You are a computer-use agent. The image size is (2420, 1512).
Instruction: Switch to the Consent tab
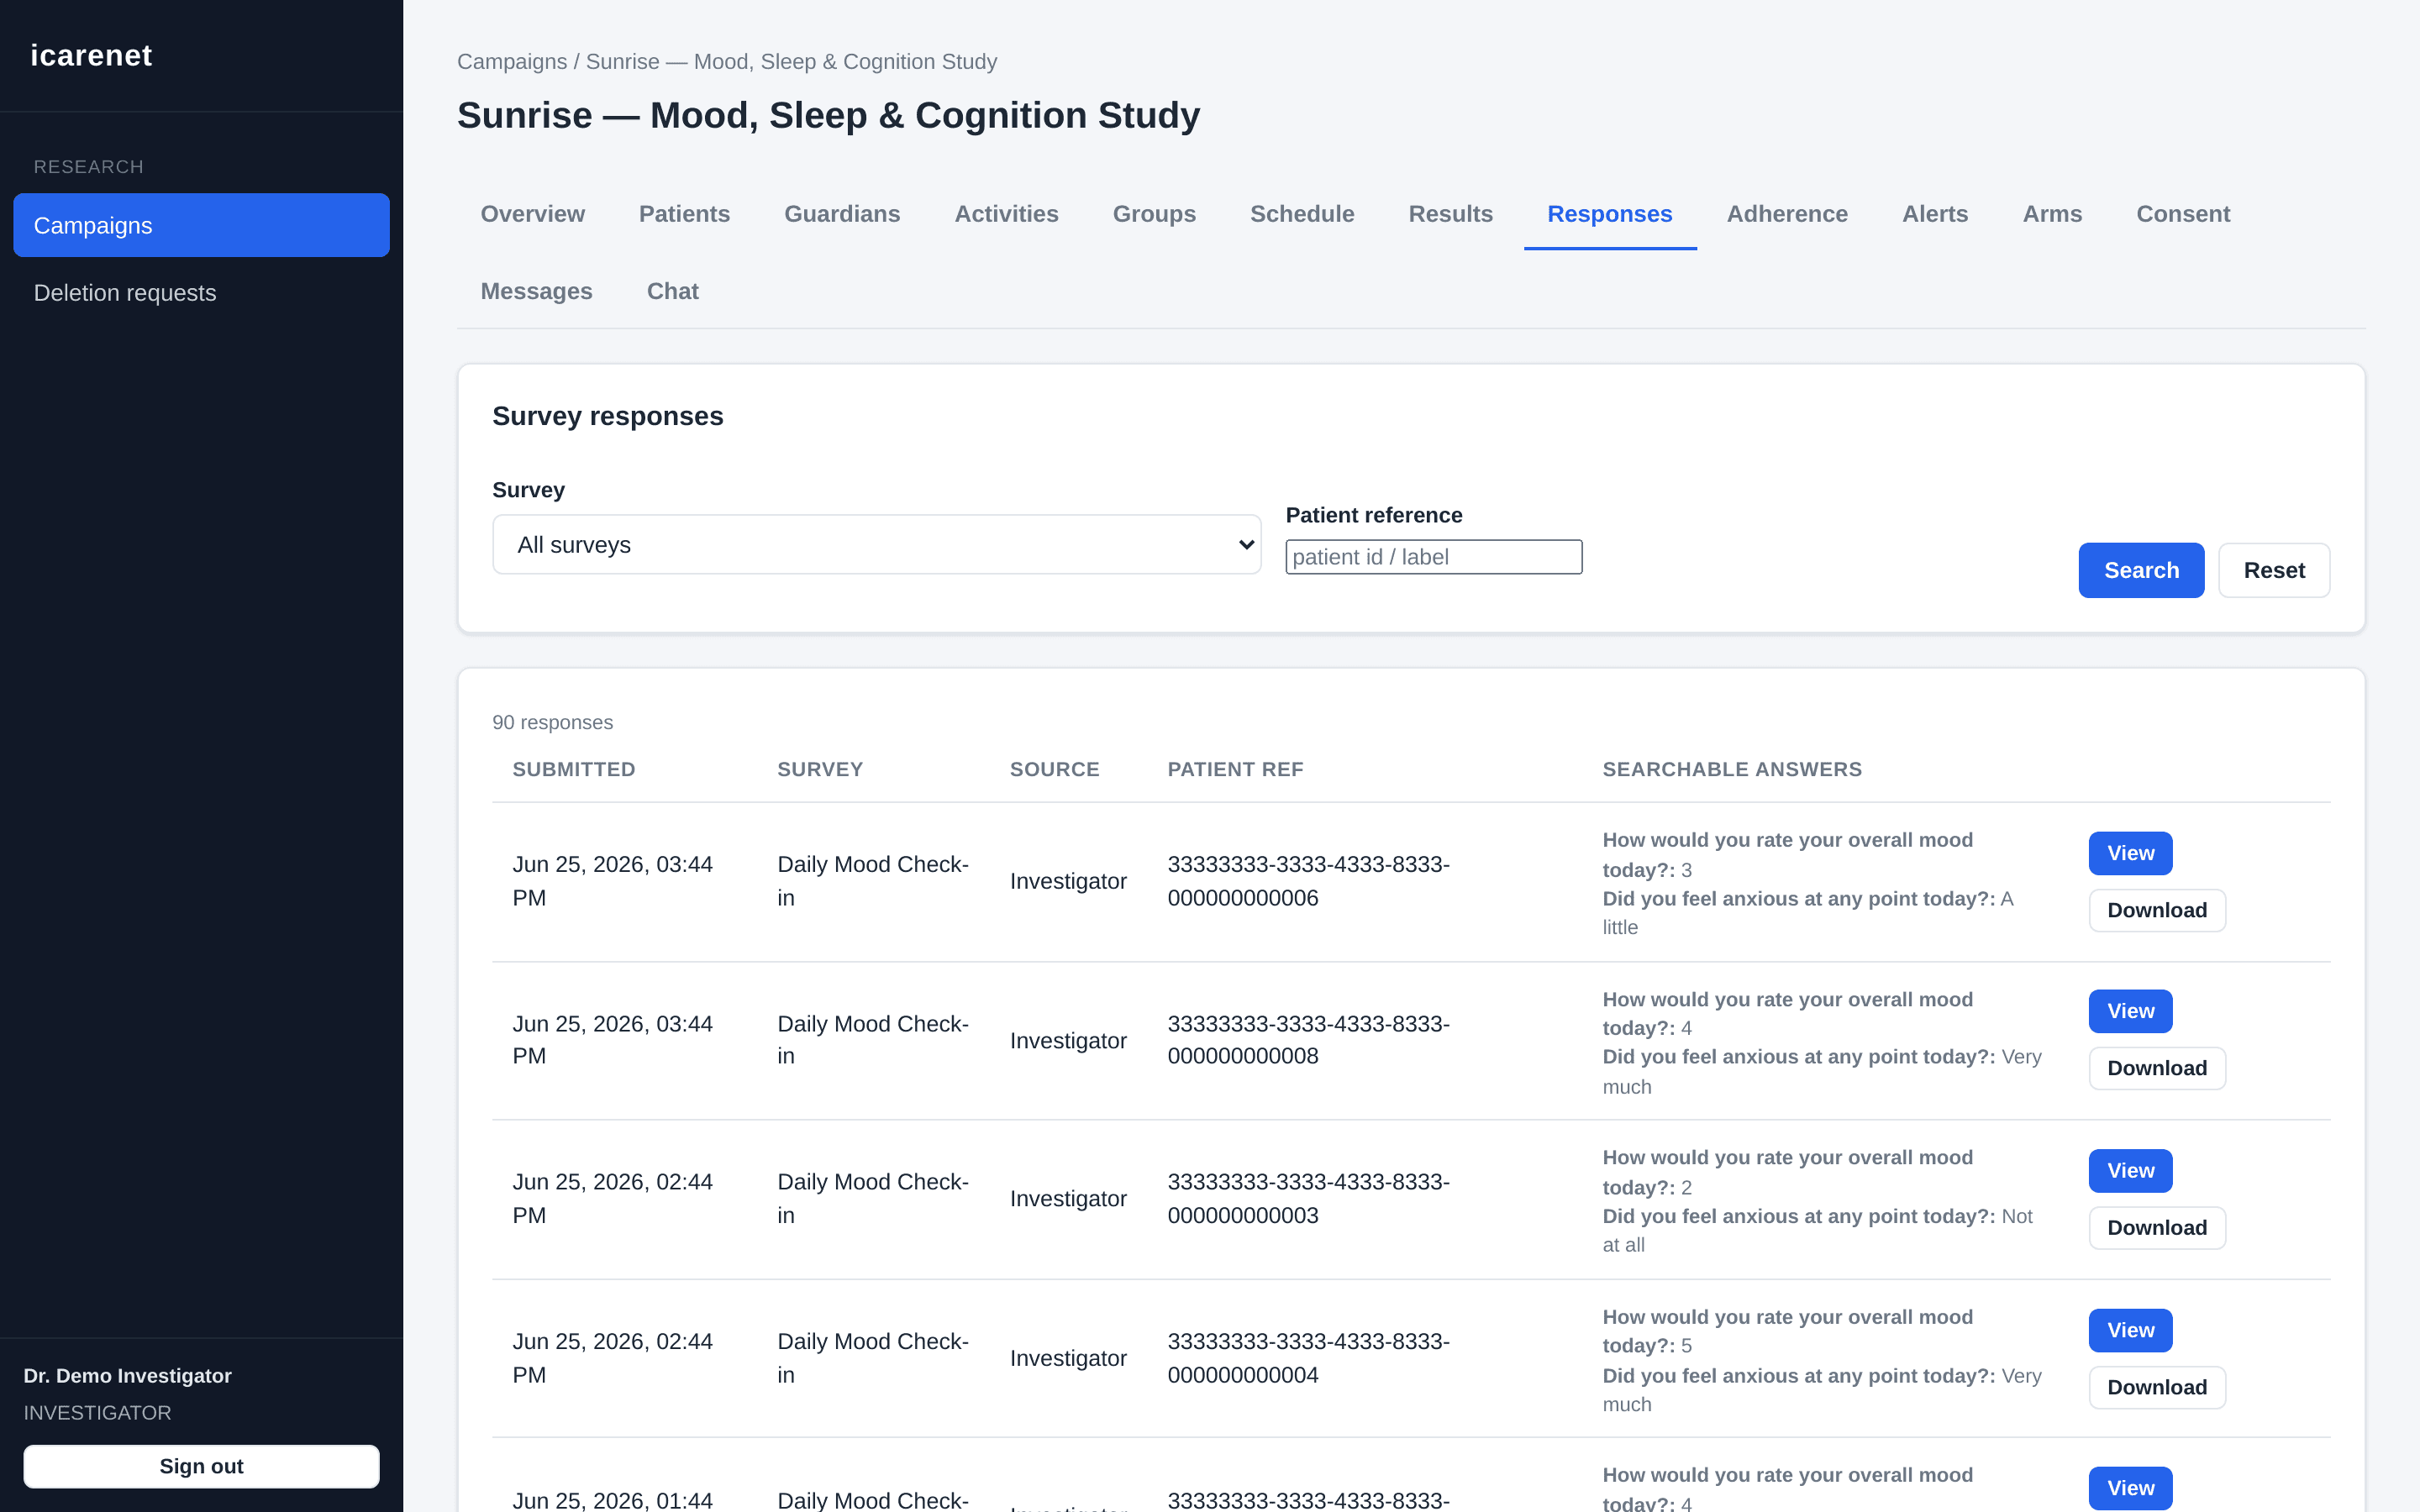tap(2183, 214)
